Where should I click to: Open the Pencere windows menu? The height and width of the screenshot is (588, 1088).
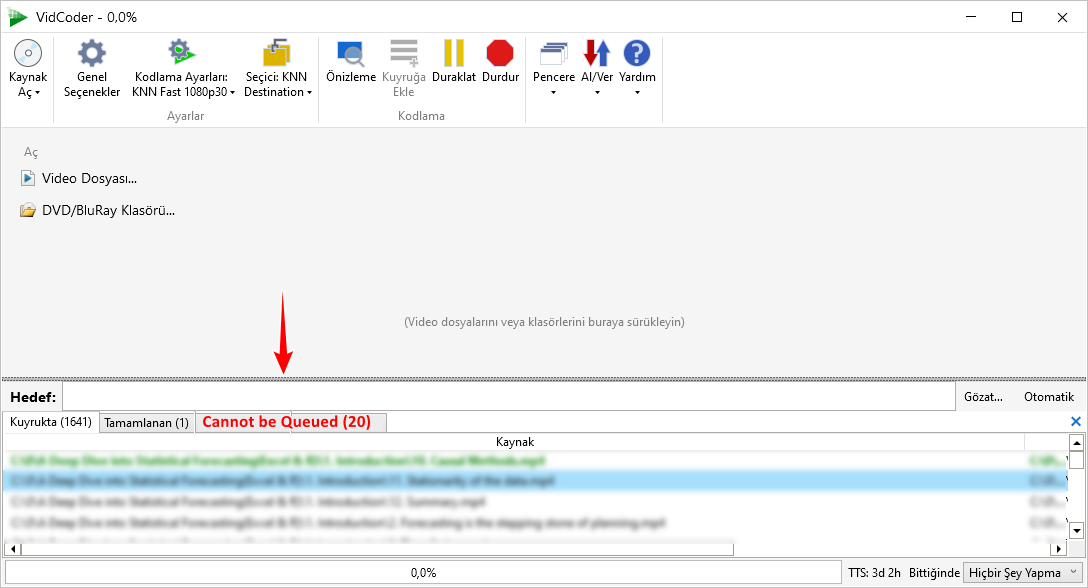[554, 68]
